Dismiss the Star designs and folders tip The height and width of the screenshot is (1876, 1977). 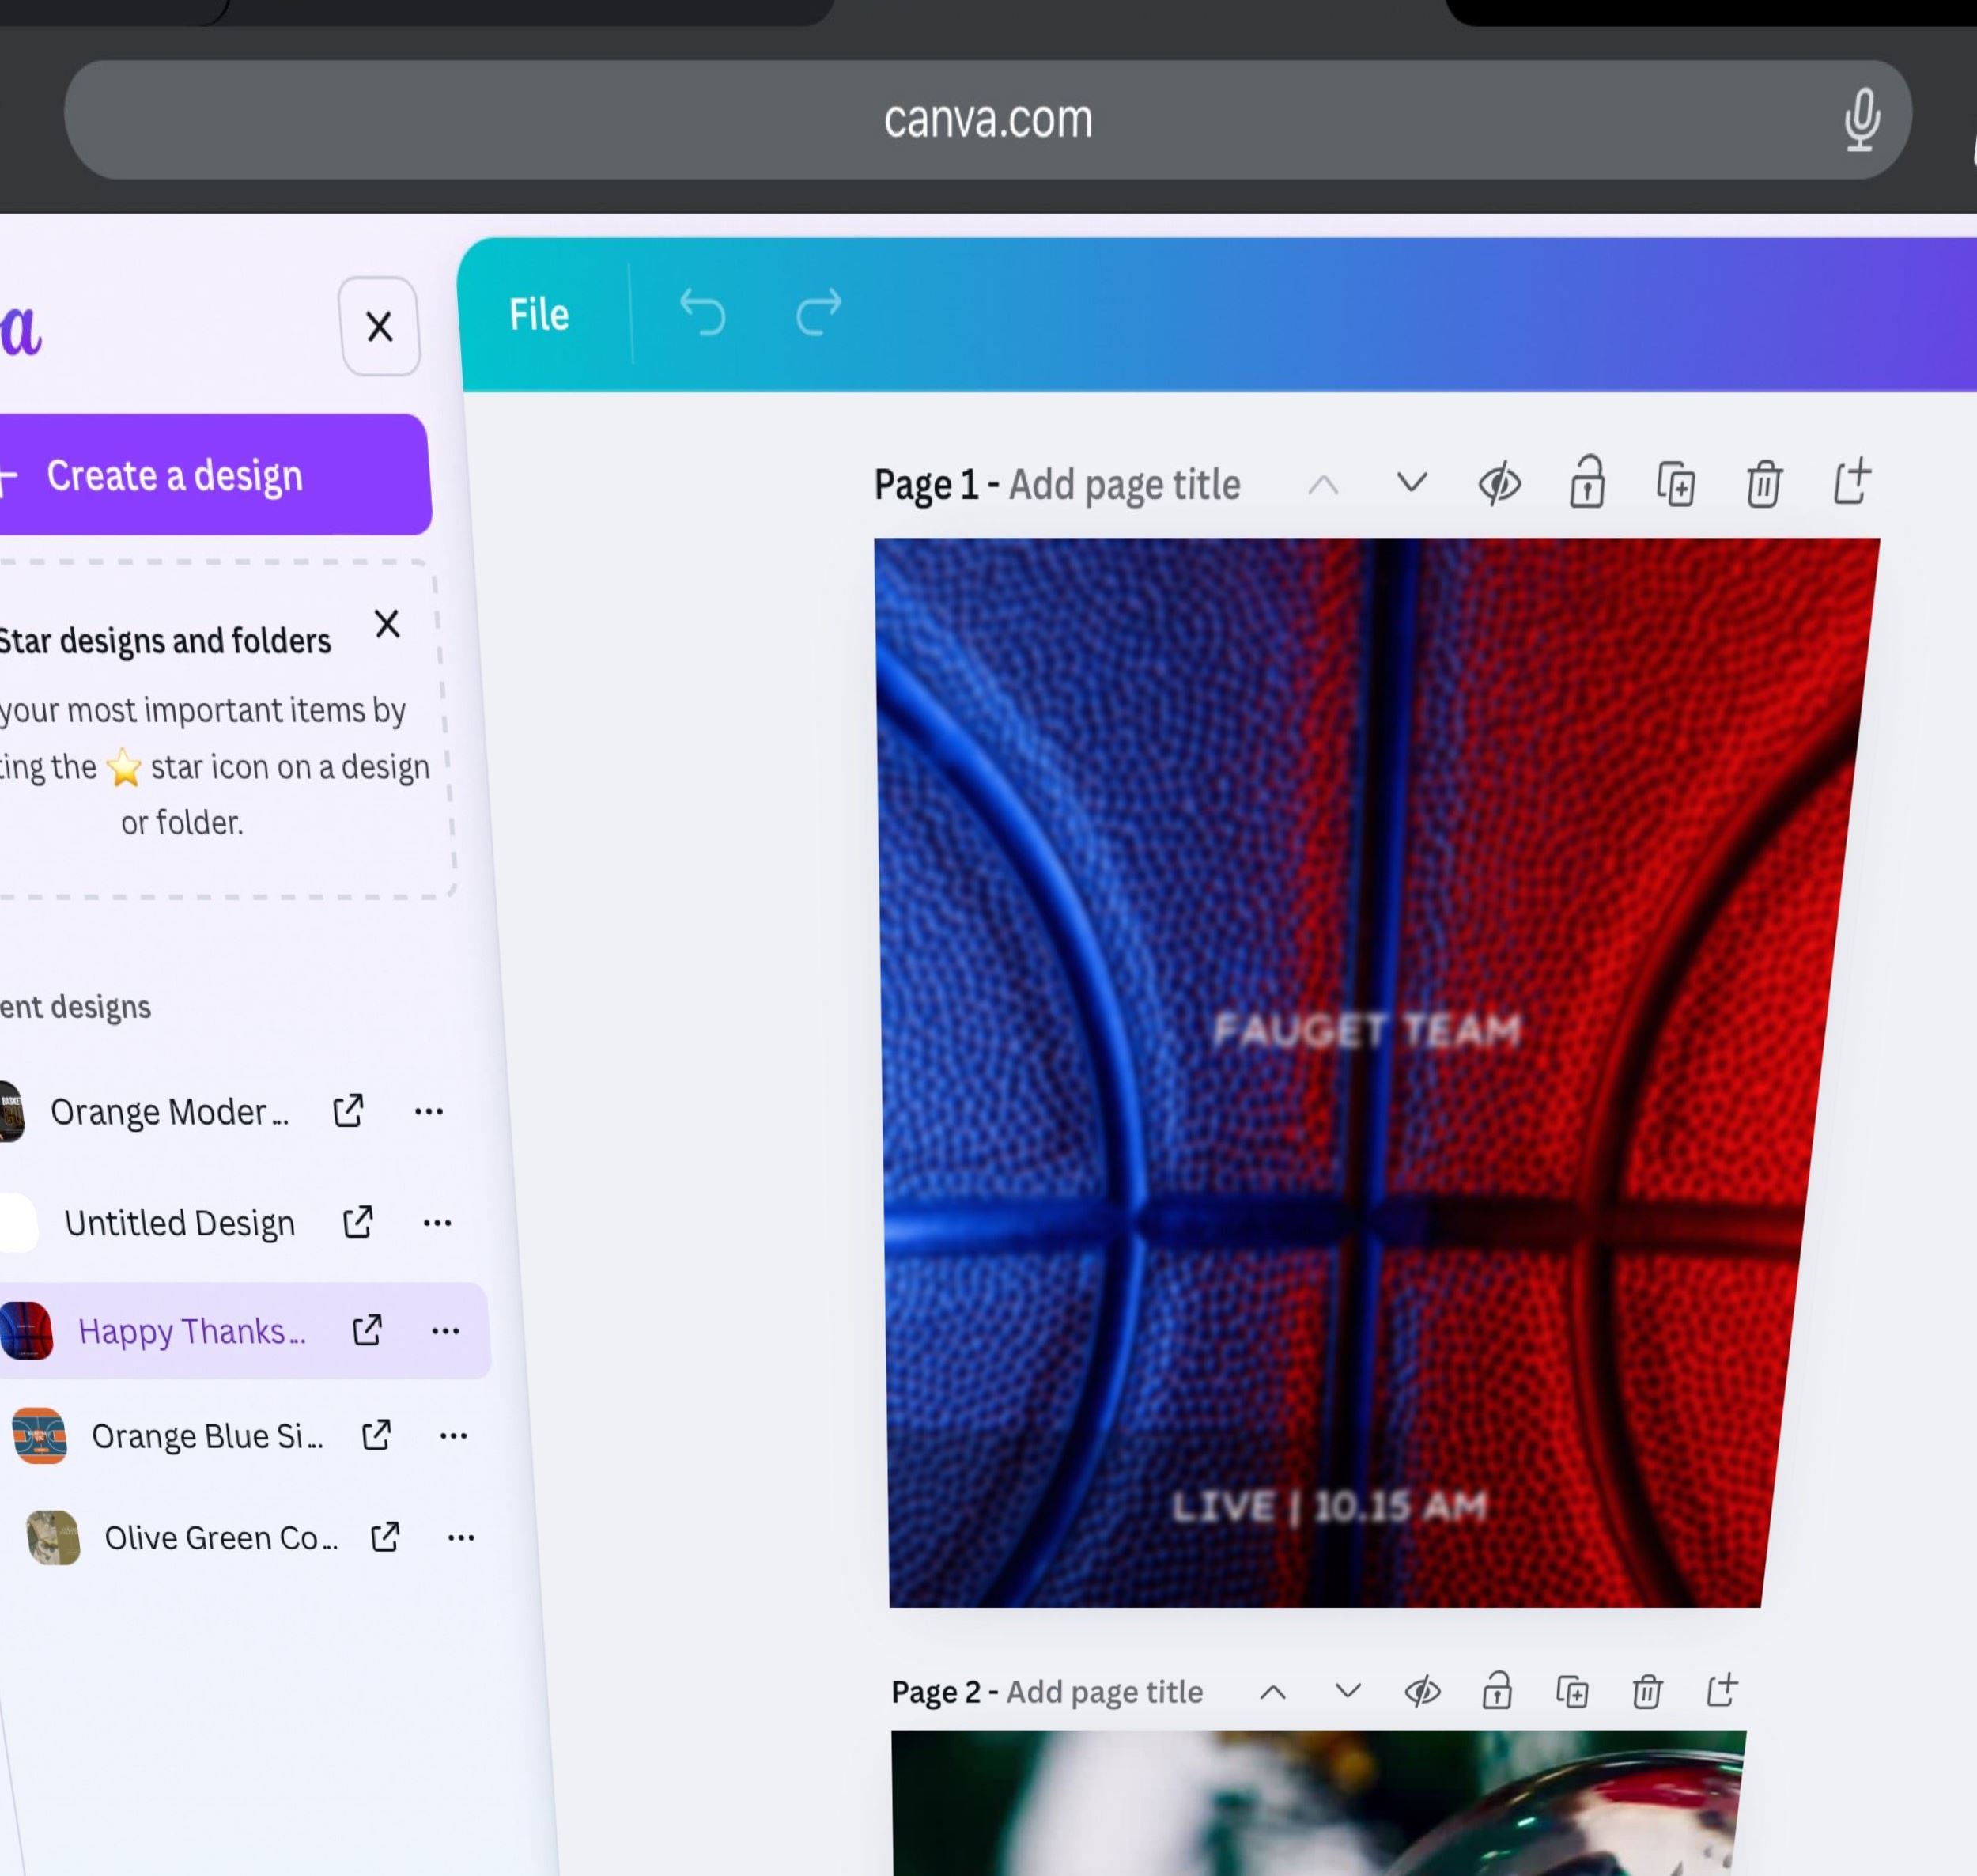pos(387,624)
